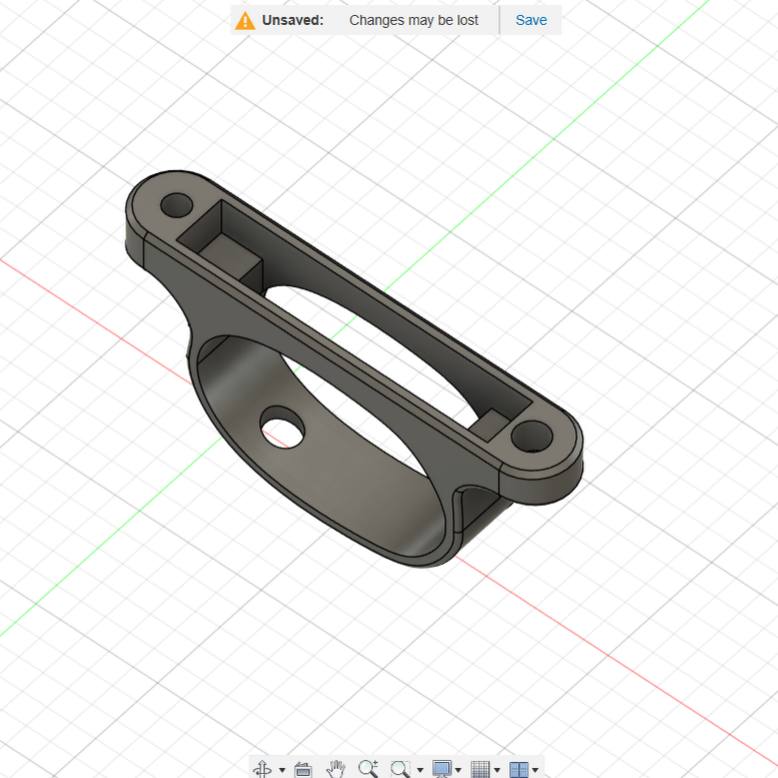Expand the Viewports dropdown arrow

click(x=535, y=770)
